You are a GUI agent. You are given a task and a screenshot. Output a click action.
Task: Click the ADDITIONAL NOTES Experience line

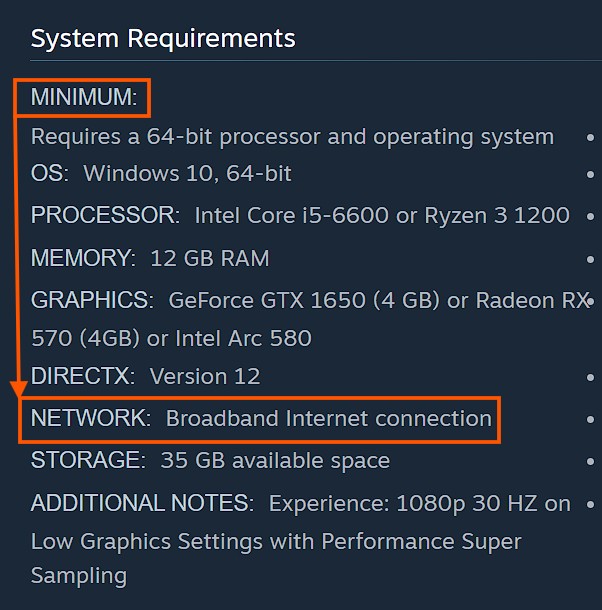click(301, 503)
